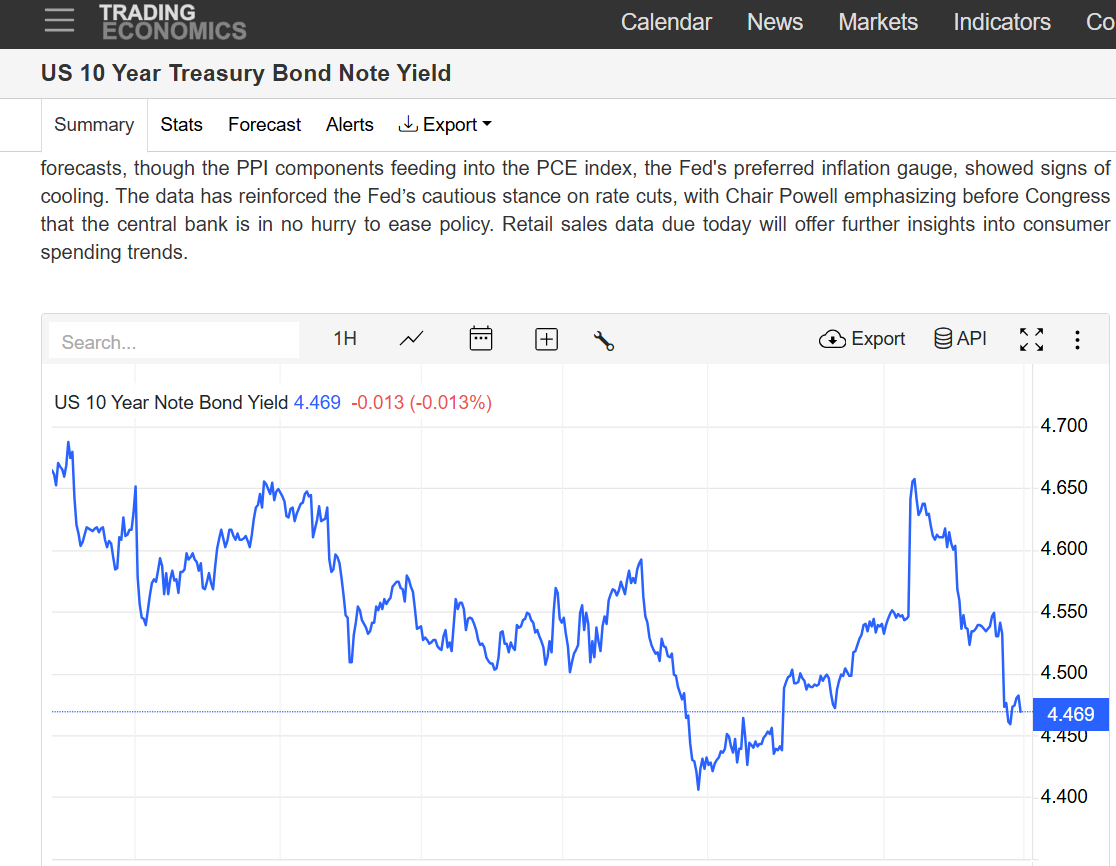Change the 1H interval selector
The width and height of the screenshot is (1116, 866).
click(x=345, y=339)
